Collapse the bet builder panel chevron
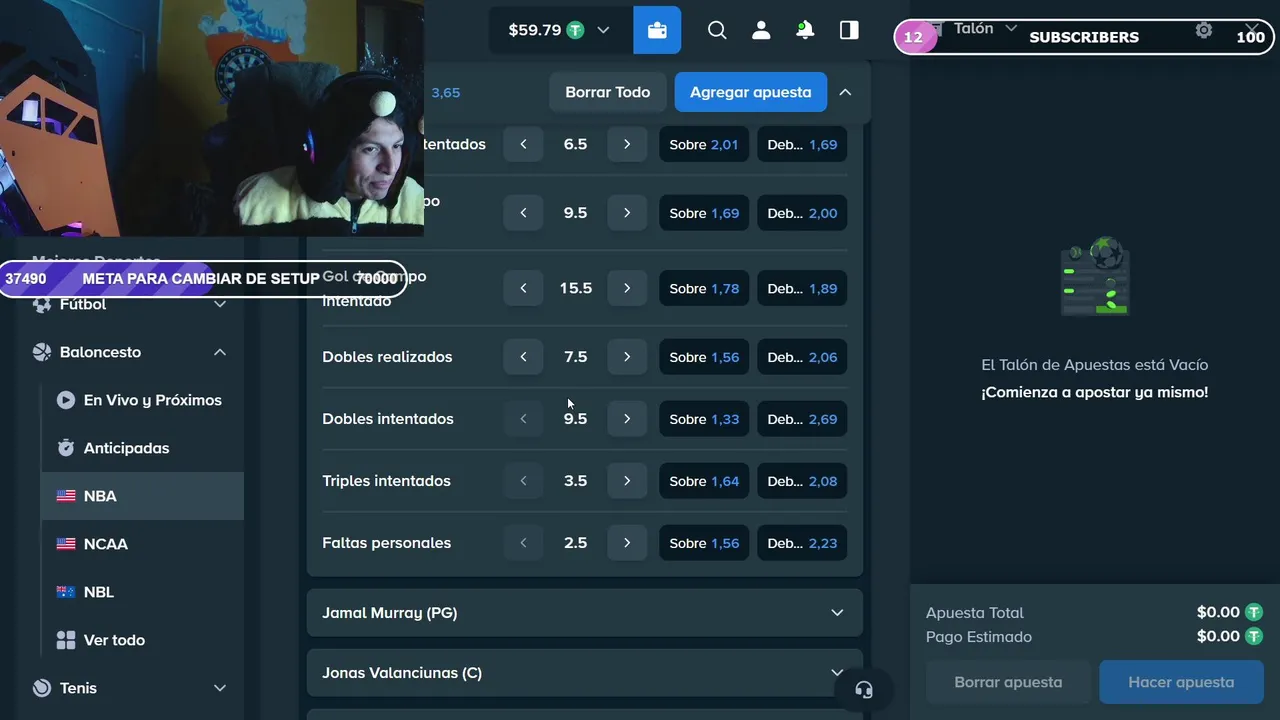1280x720 pixels. click(845, 92)
